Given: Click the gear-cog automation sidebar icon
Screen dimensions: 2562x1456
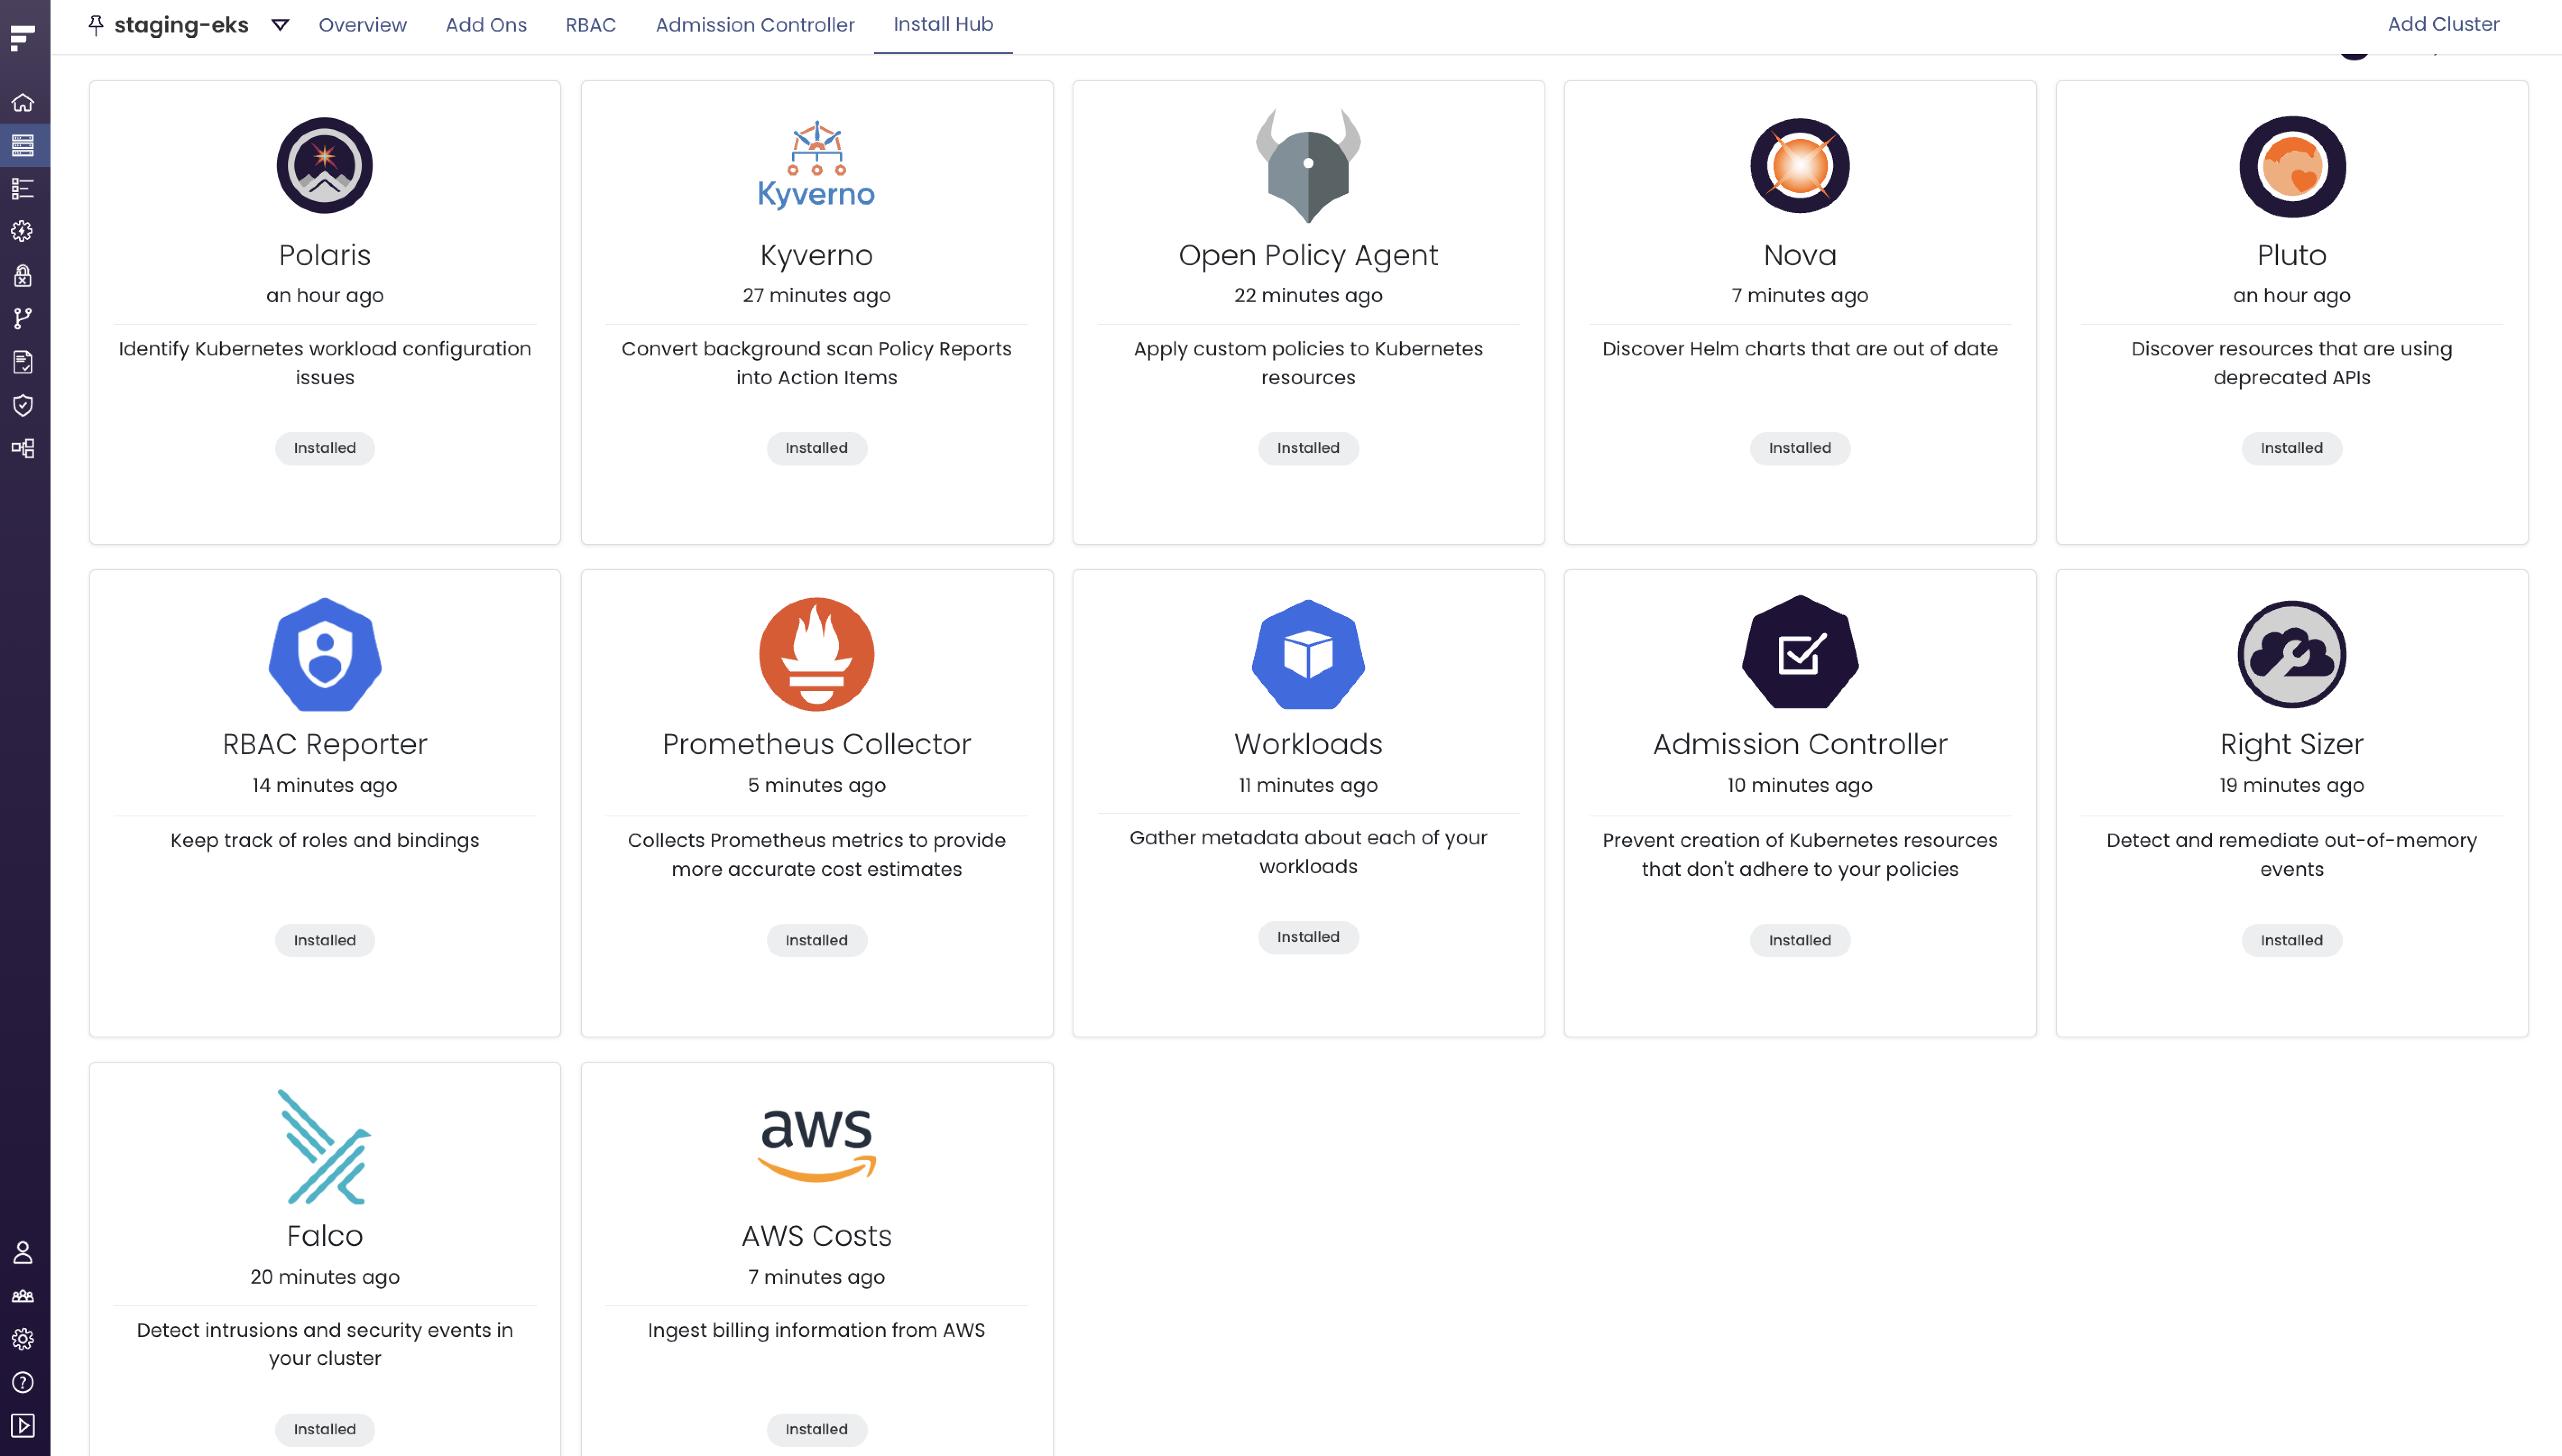Looking at the screenshot, I should (23, 231).
